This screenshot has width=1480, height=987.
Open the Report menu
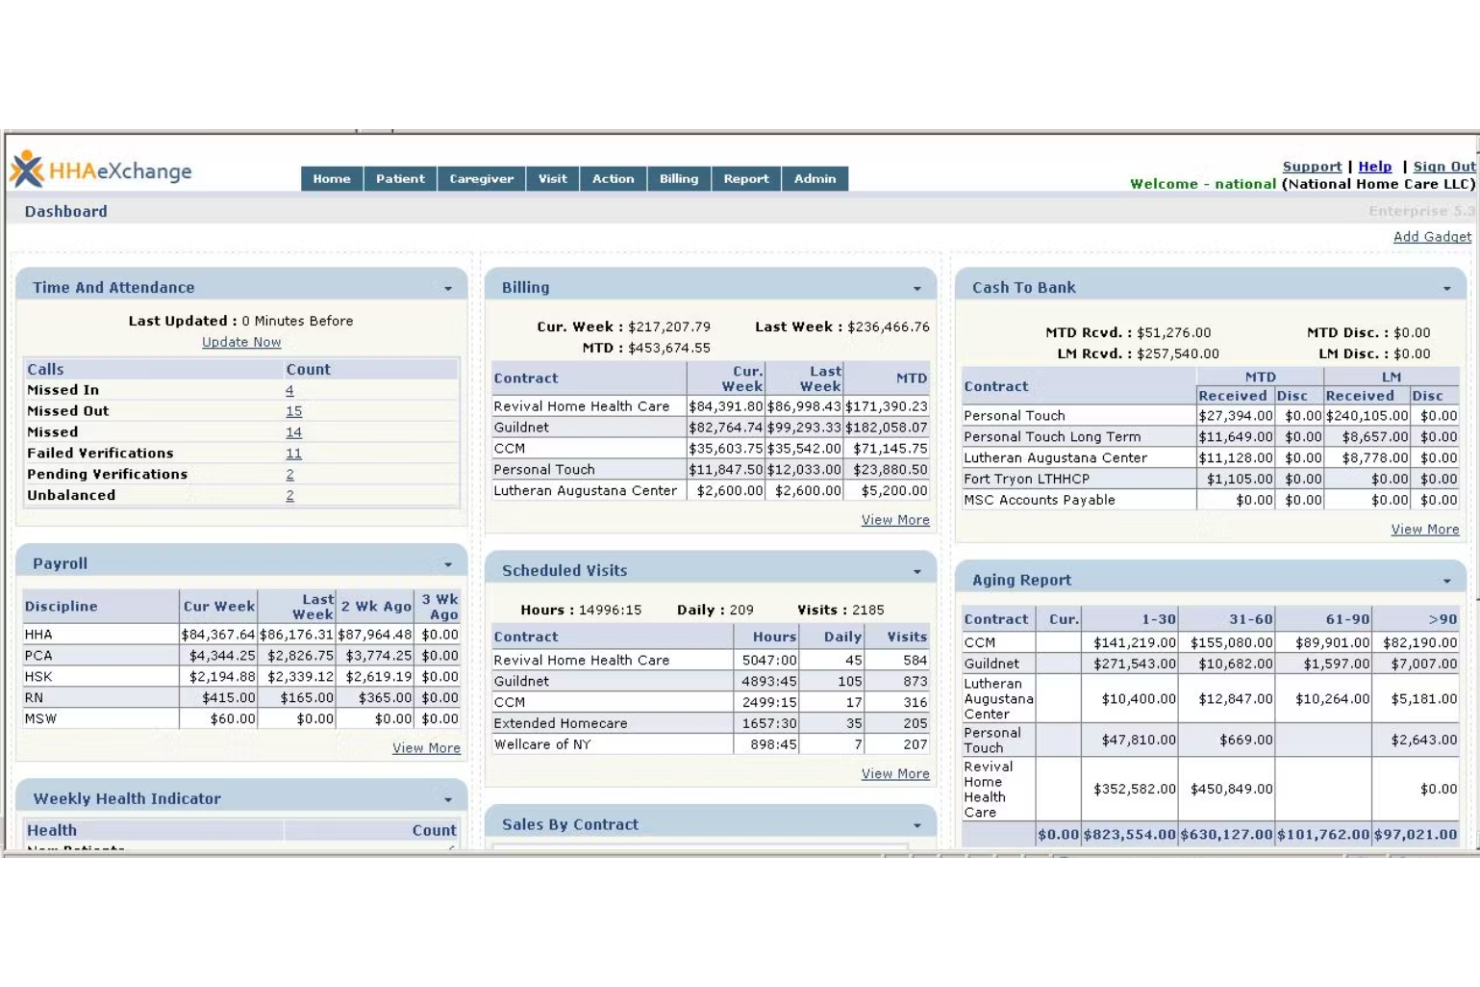point(746,179)
